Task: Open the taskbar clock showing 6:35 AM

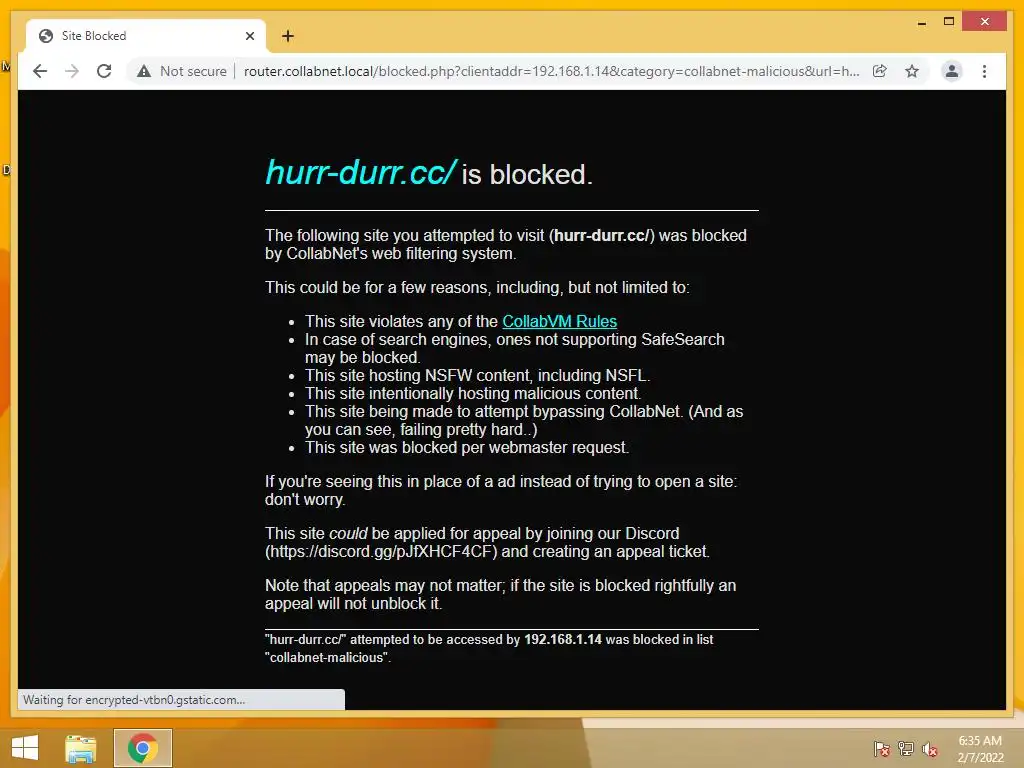Action: [980, 749]
